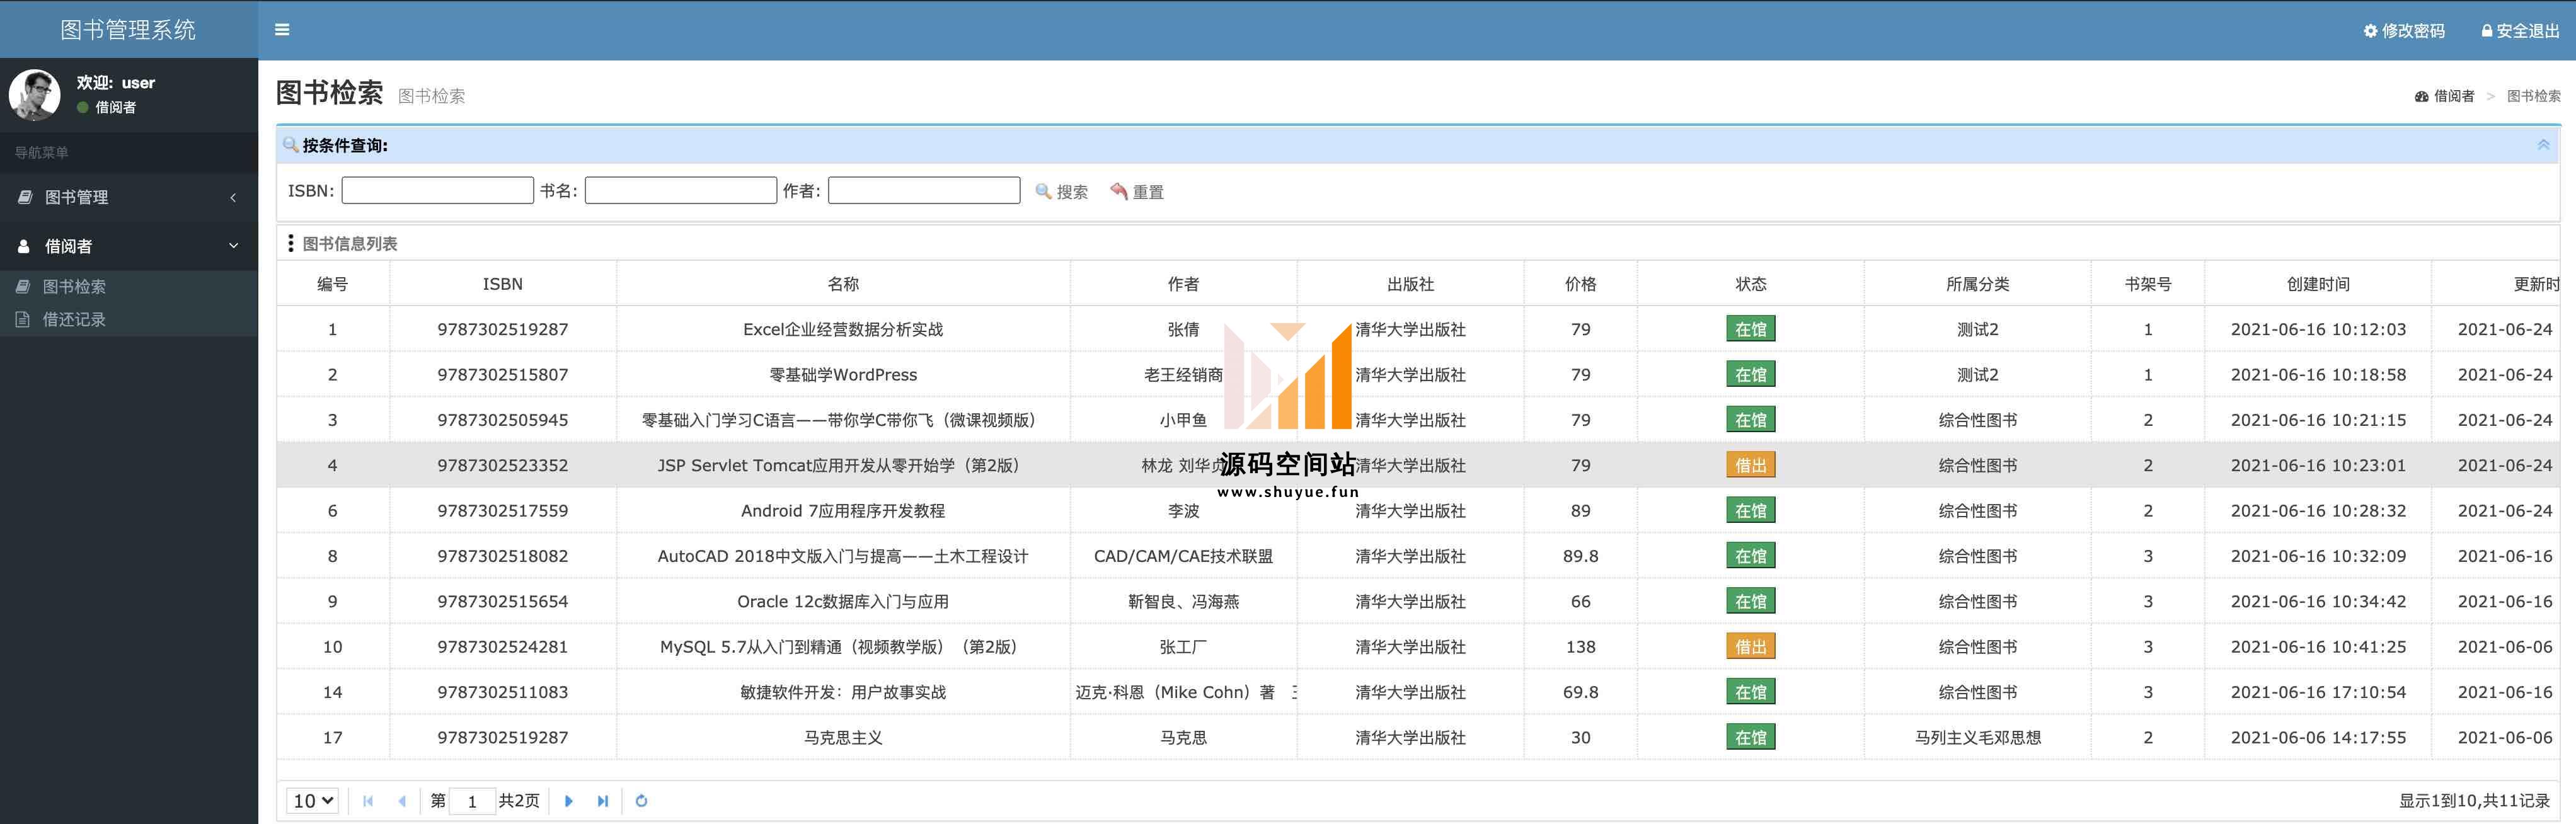This screenshot has height=824, width=2576.
Task: Click author cell CAD/CAM/CAE技术联盟
Action: [1183, 556]
